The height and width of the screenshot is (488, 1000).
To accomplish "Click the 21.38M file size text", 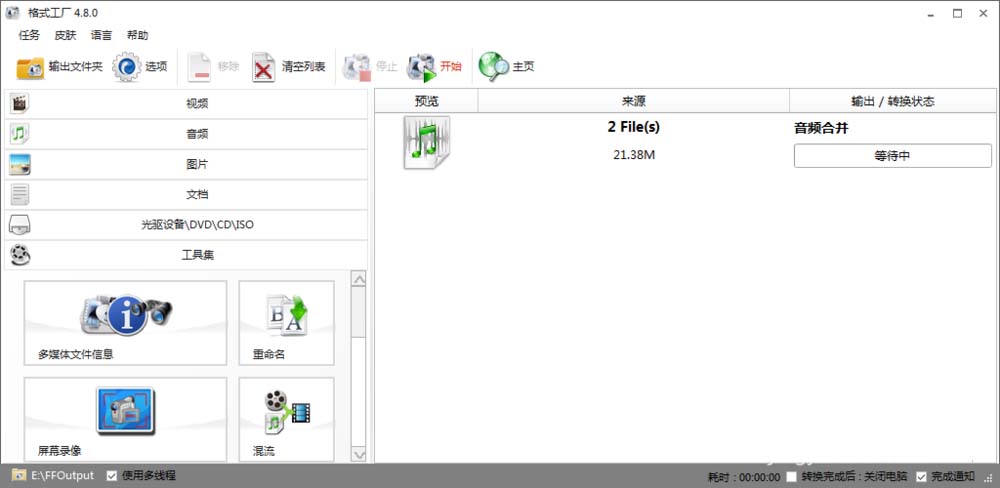I will 634,154.
